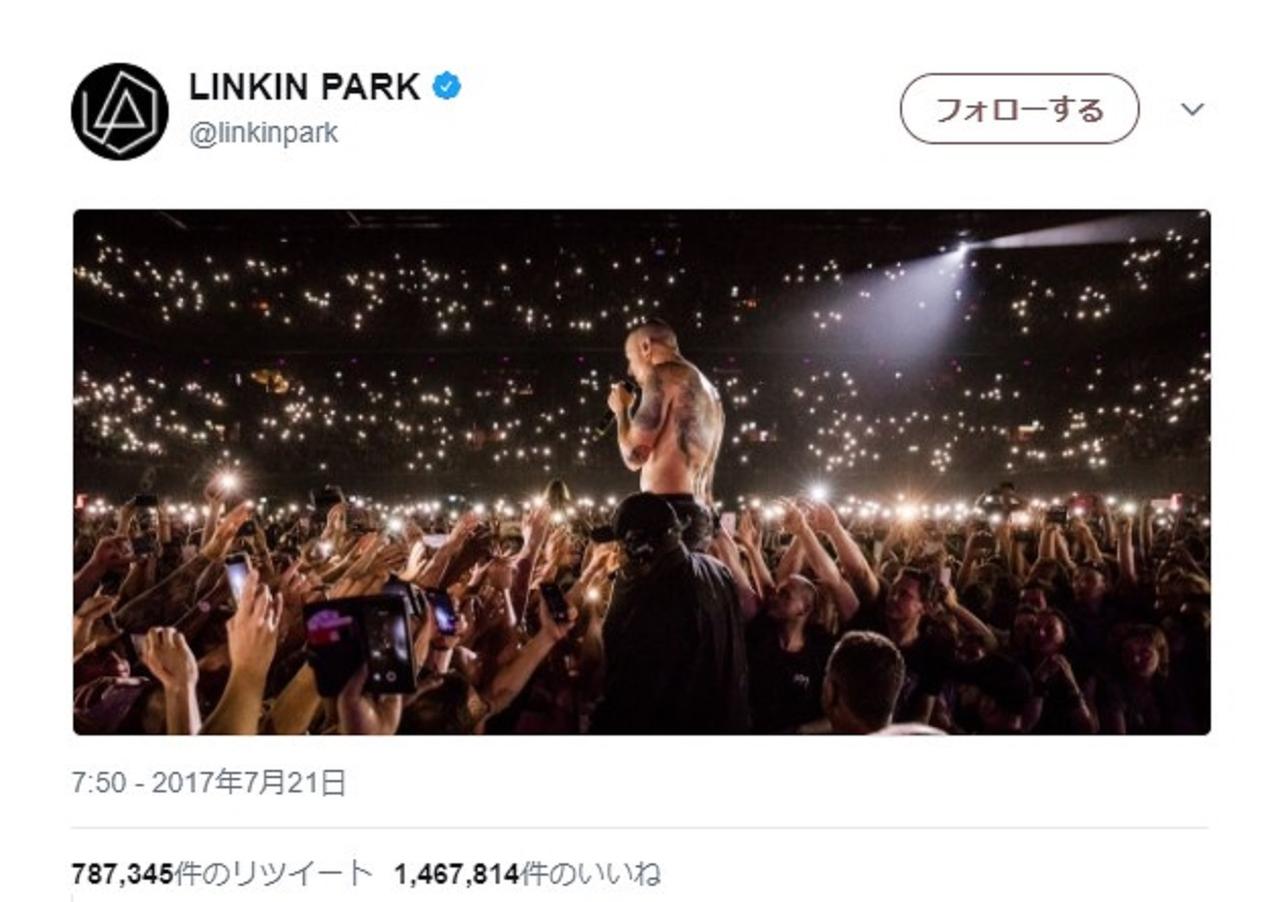Click the blue verified checkmark badge
This screenshot has height=902, width=1280.
pos(446,87)
